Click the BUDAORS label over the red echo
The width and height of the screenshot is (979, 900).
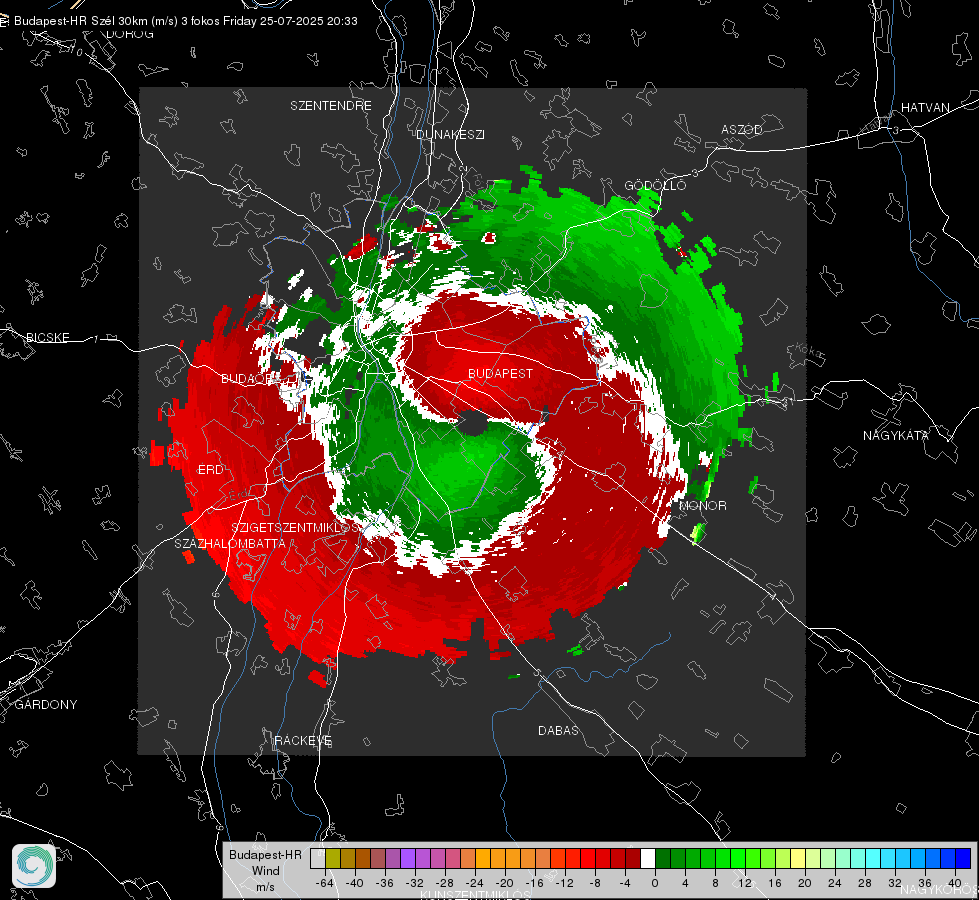pos(250,378)
